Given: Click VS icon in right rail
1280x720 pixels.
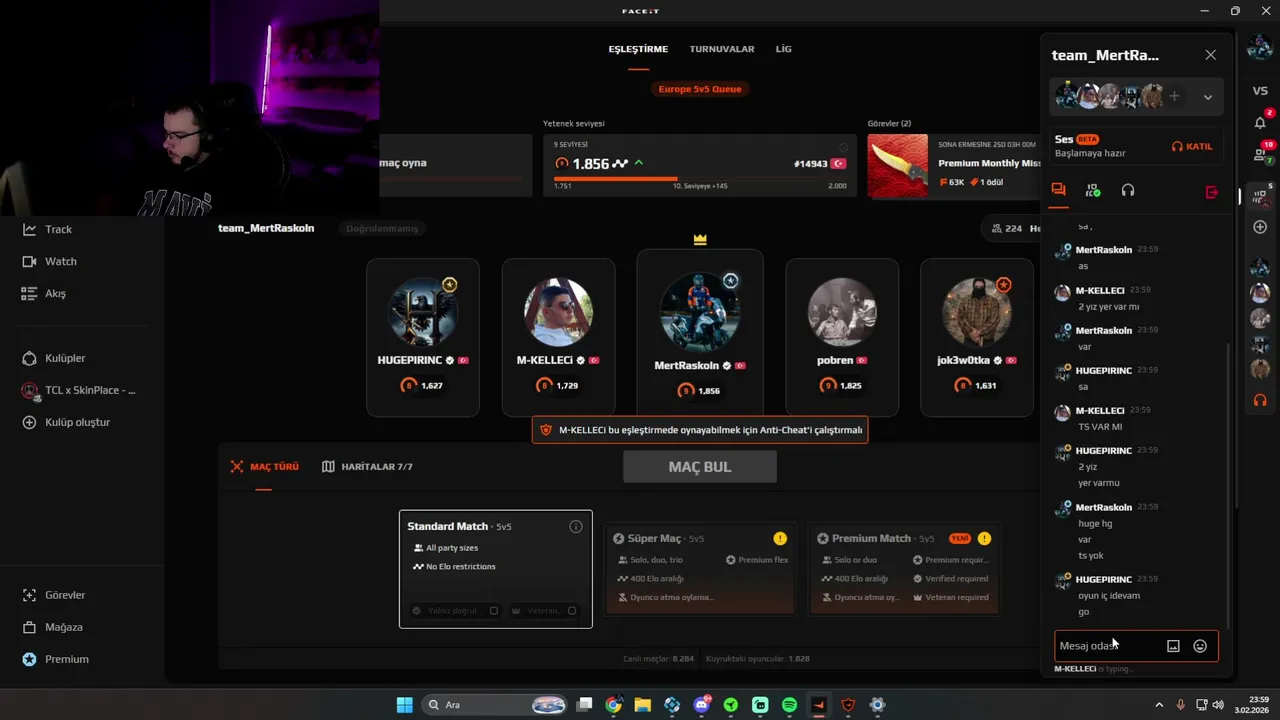Looking at the screenshot, I should [x=1260, y=90].
